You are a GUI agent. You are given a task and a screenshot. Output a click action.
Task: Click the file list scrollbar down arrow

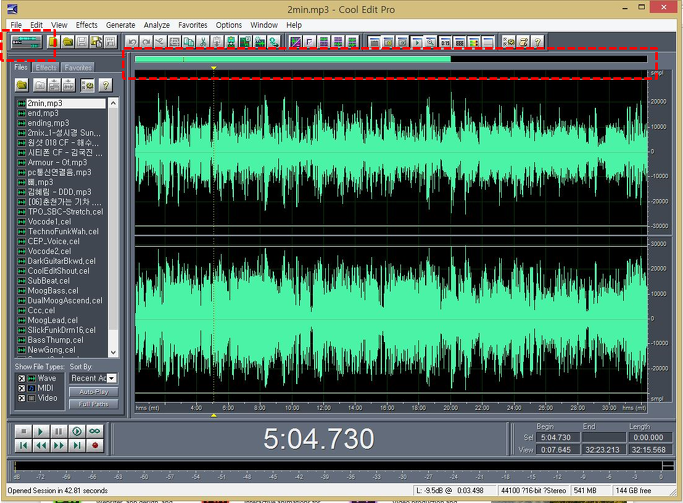coord(113,352)
